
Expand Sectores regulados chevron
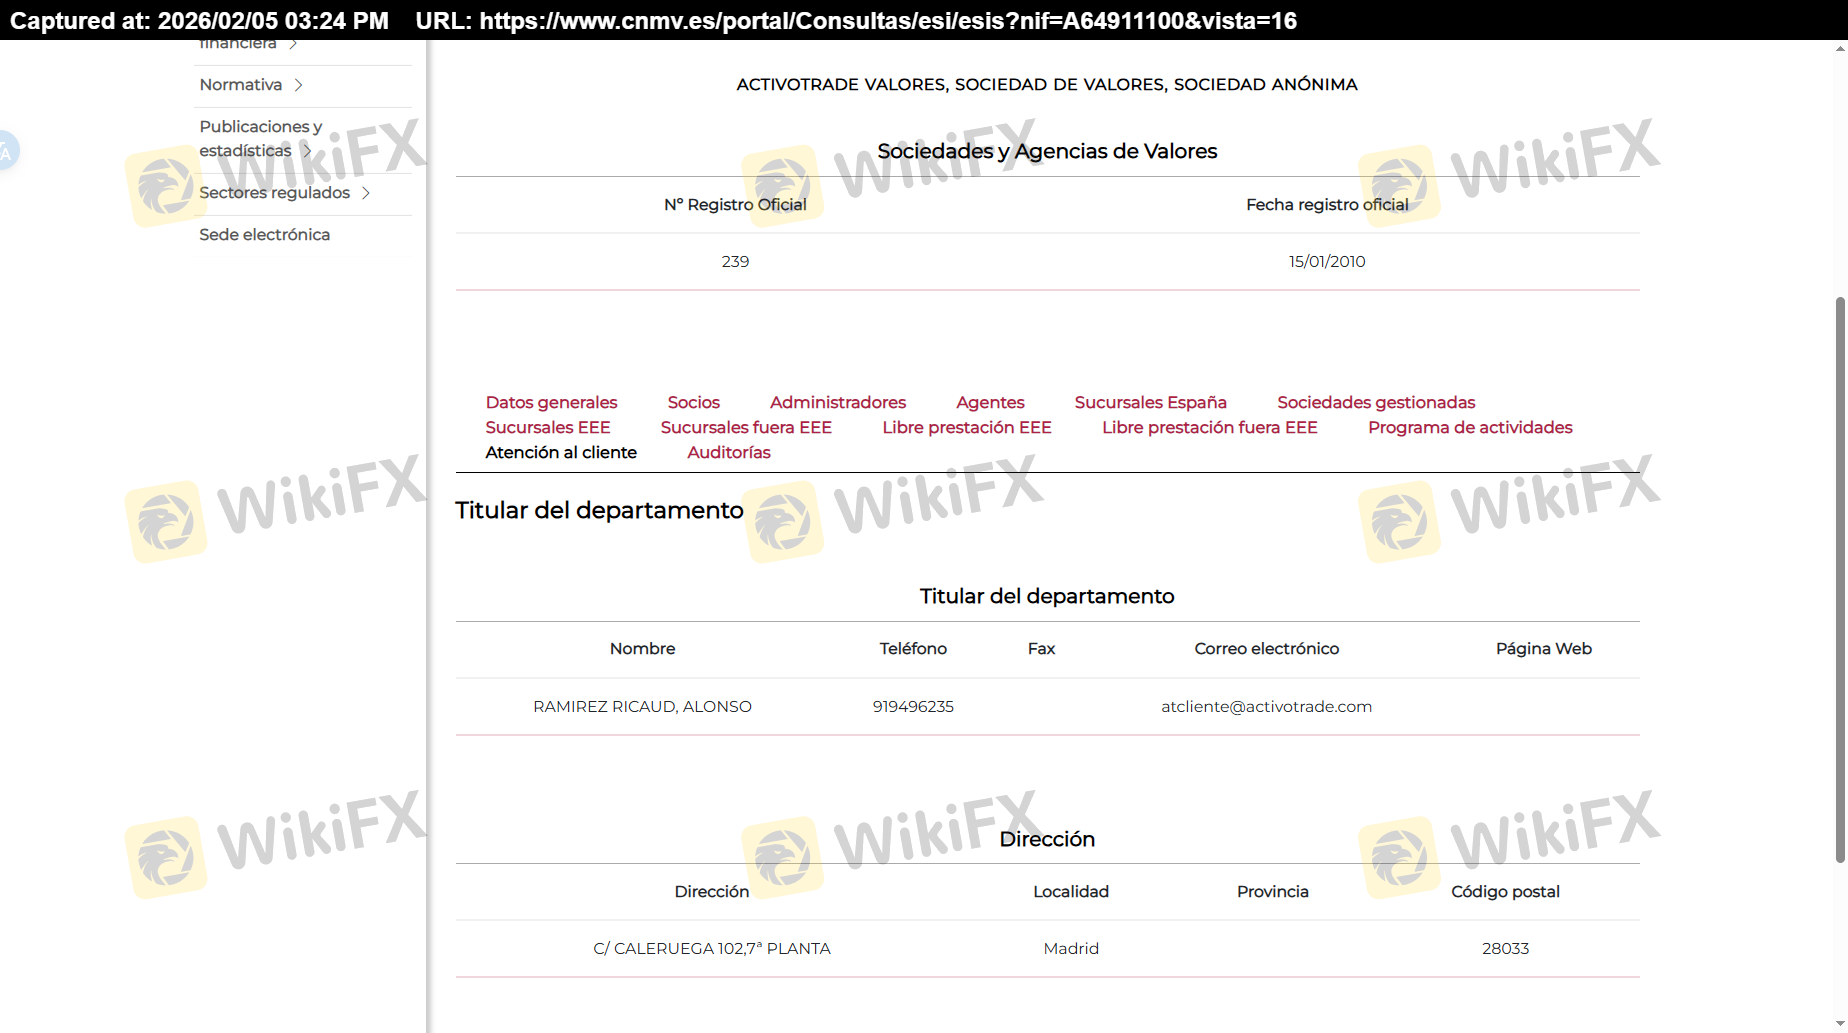366,193
